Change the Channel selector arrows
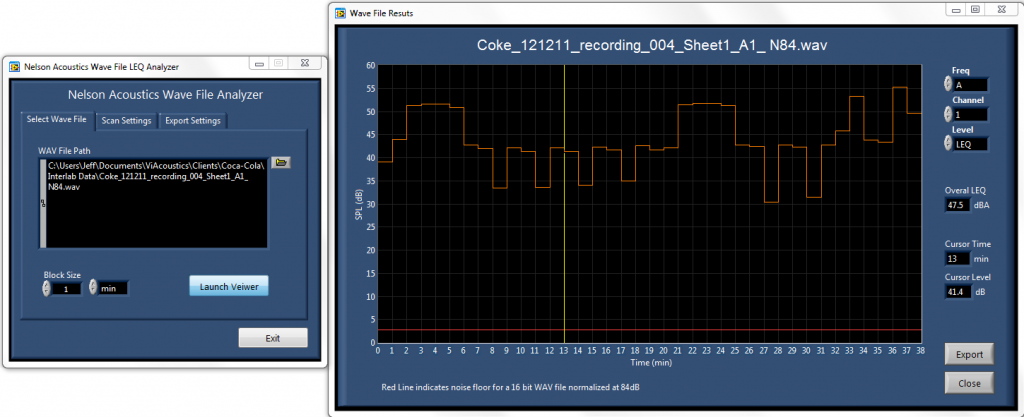 pos(948,114)
